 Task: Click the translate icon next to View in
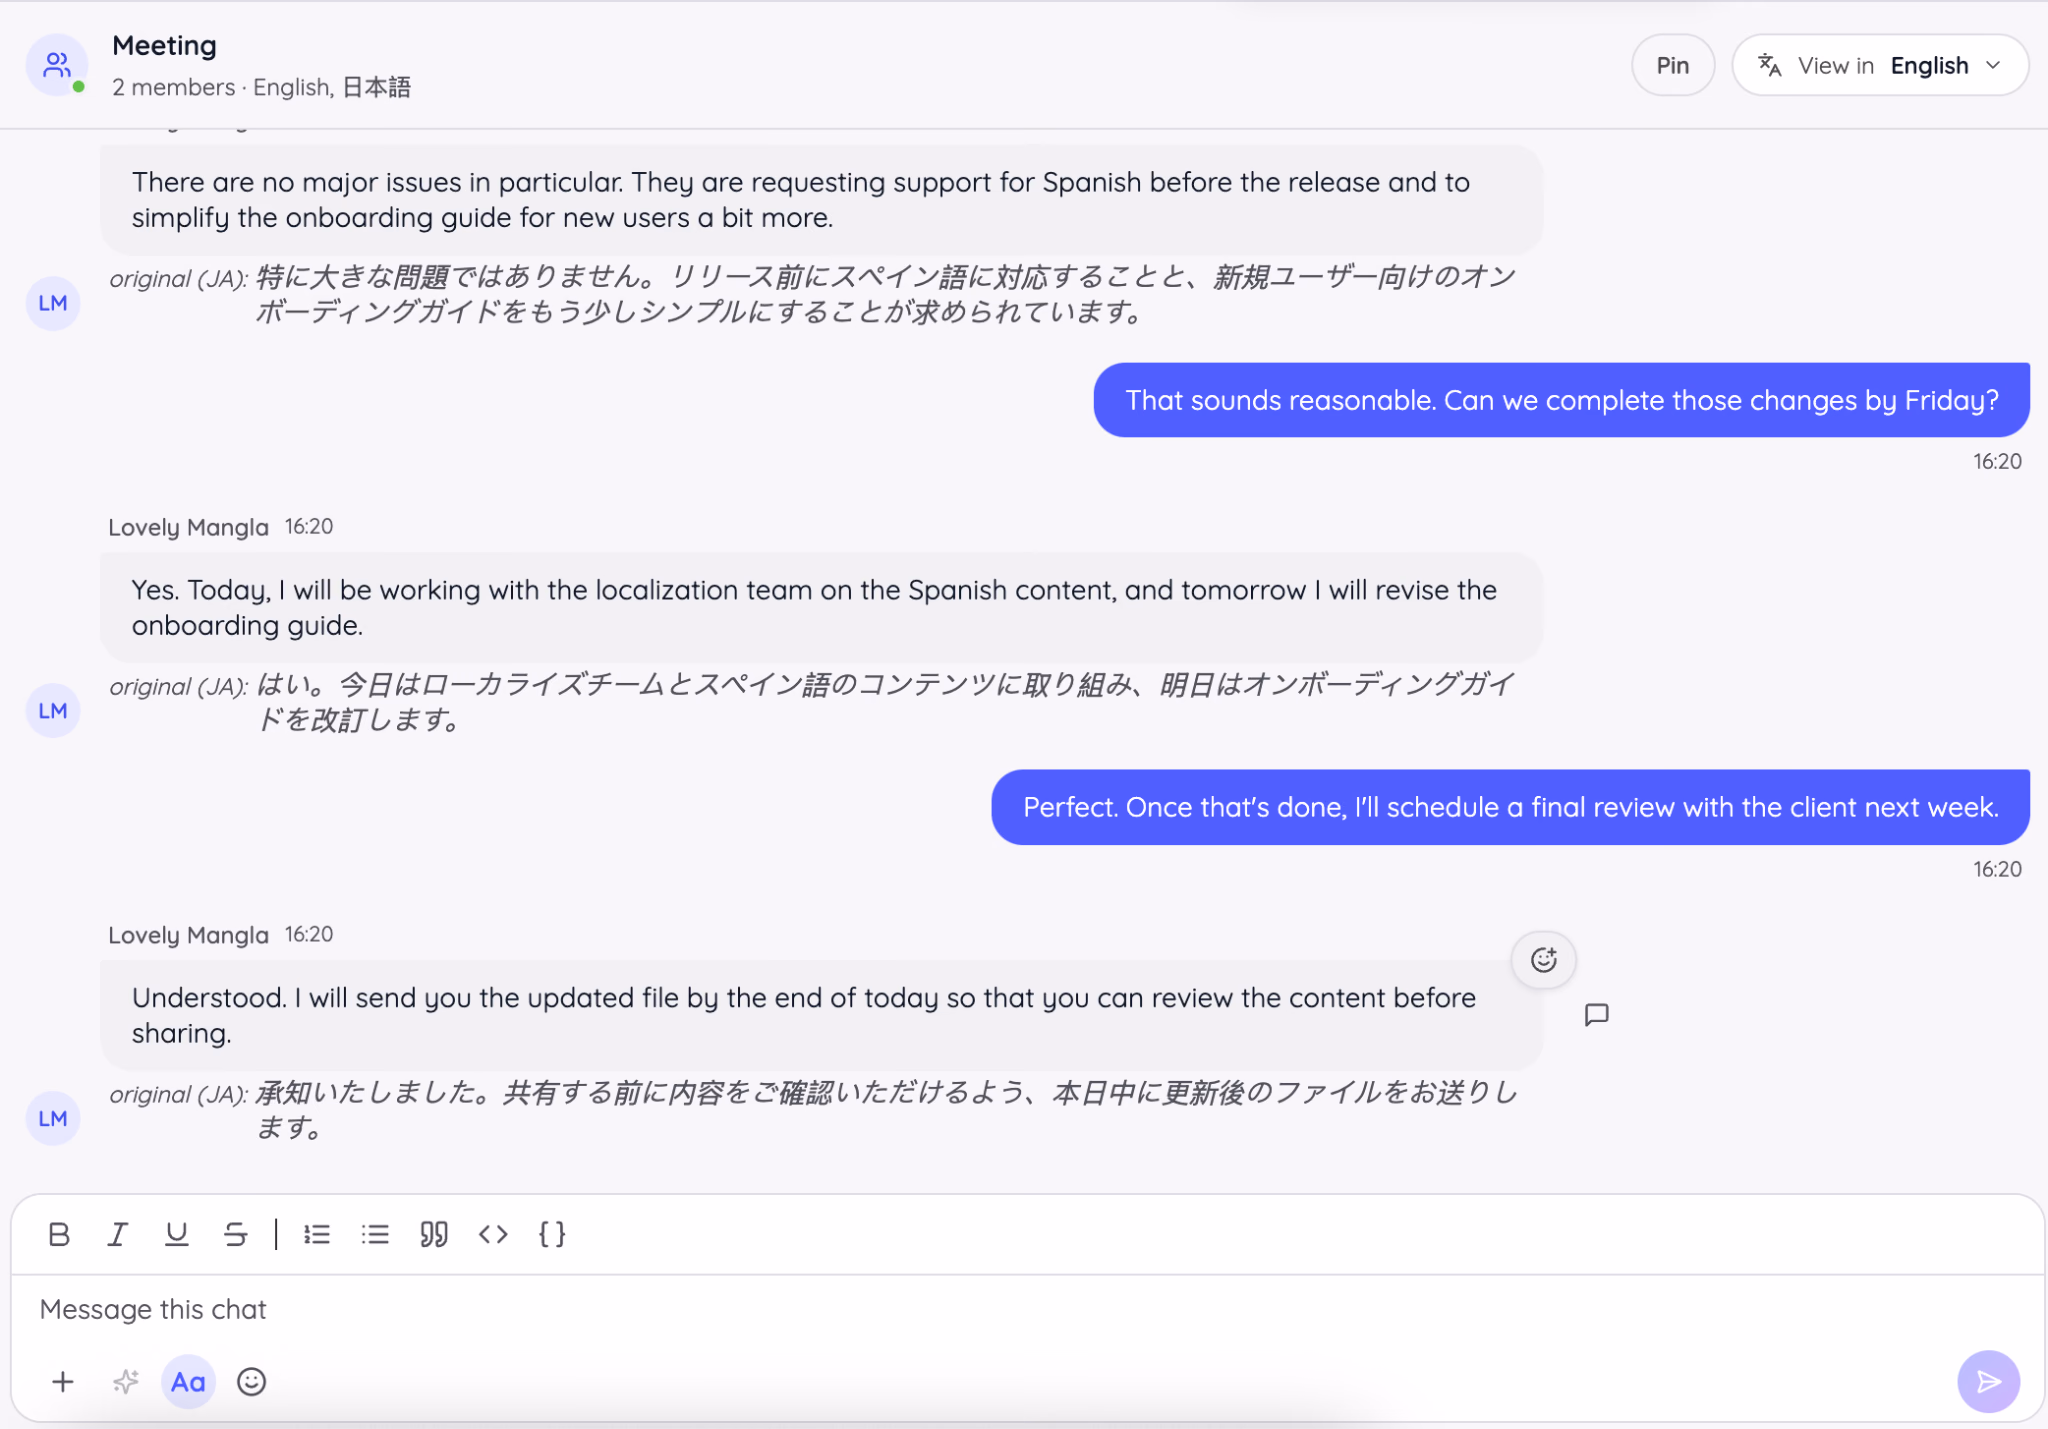point(1770,65)
